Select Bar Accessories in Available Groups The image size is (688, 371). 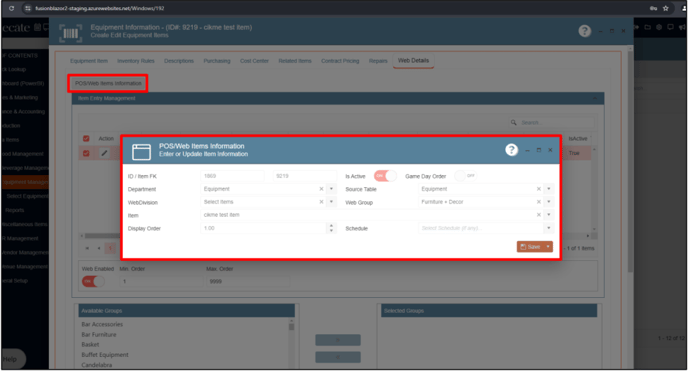[102, 325]
